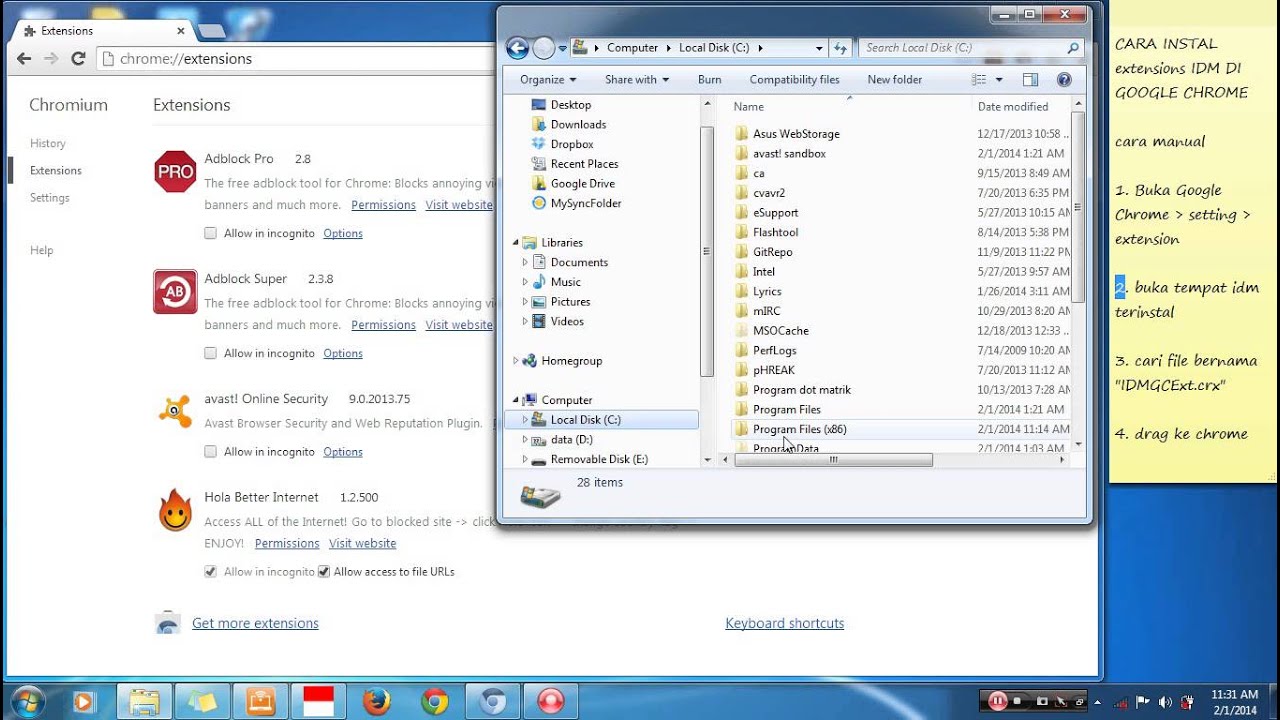Screen dimensions: 1280x720
Task: Open the change view dropdown arrow
Action: (999, 79)
